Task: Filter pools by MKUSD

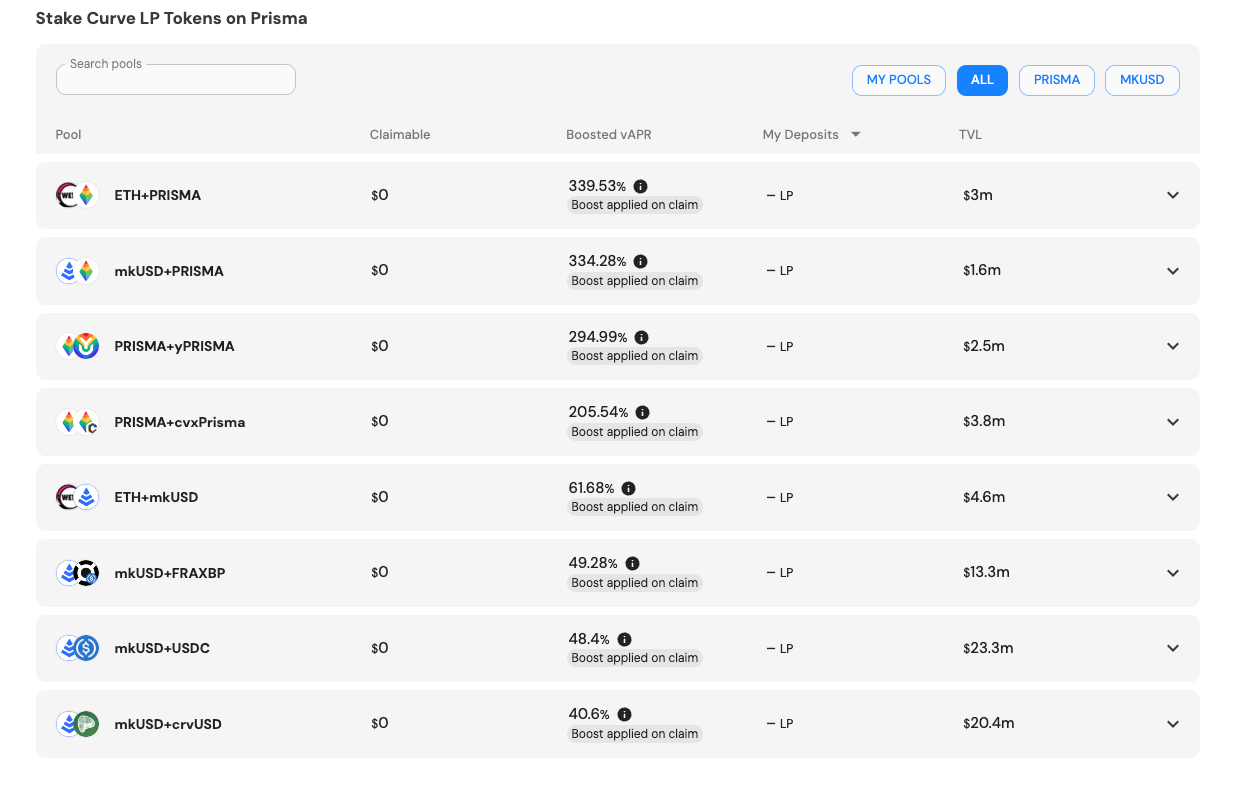Action: [x=1141, y=80]
